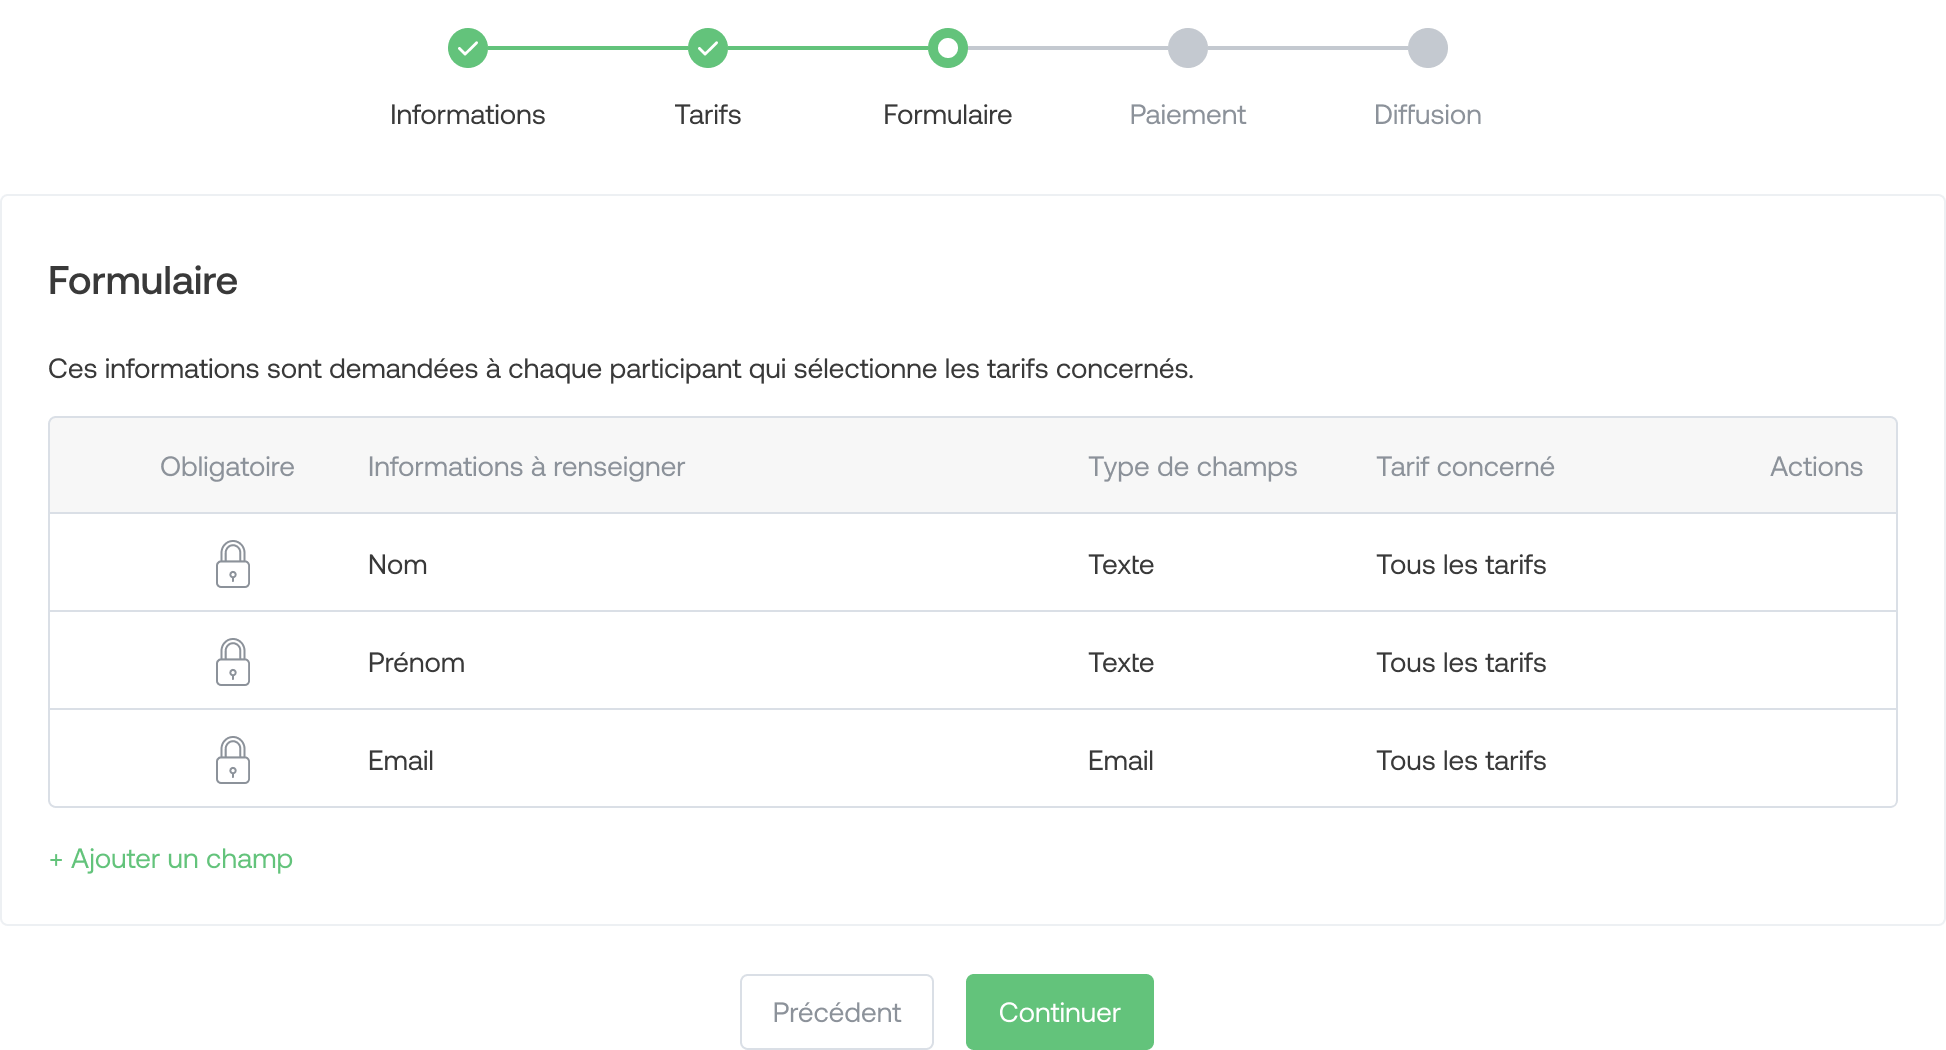Jump to the Diffusion step label
The height and width of the screenshot is (1050, 1946).
tap(1428, 115)
